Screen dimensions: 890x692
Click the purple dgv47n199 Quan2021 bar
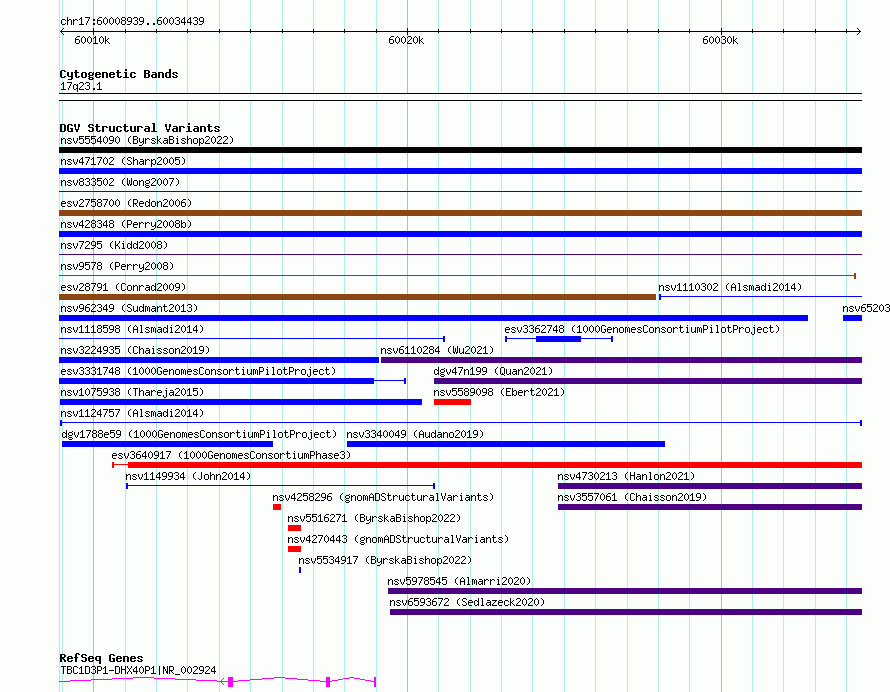pyautogui.click(x=648, y=381)
